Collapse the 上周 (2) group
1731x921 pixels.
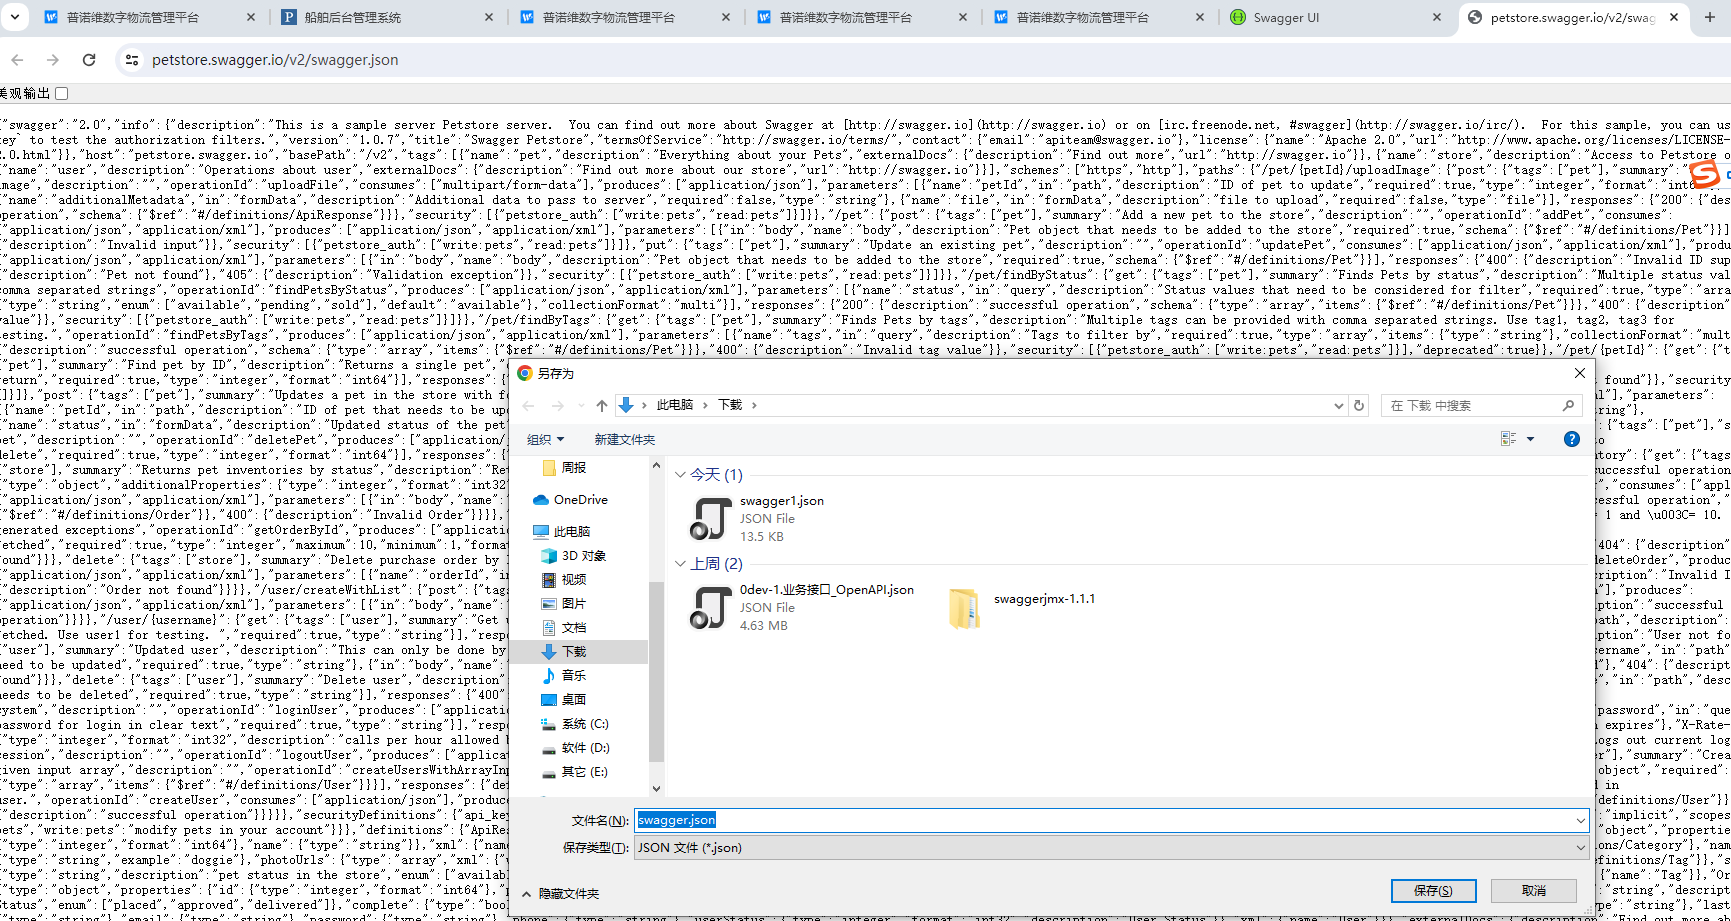(680, 564)
